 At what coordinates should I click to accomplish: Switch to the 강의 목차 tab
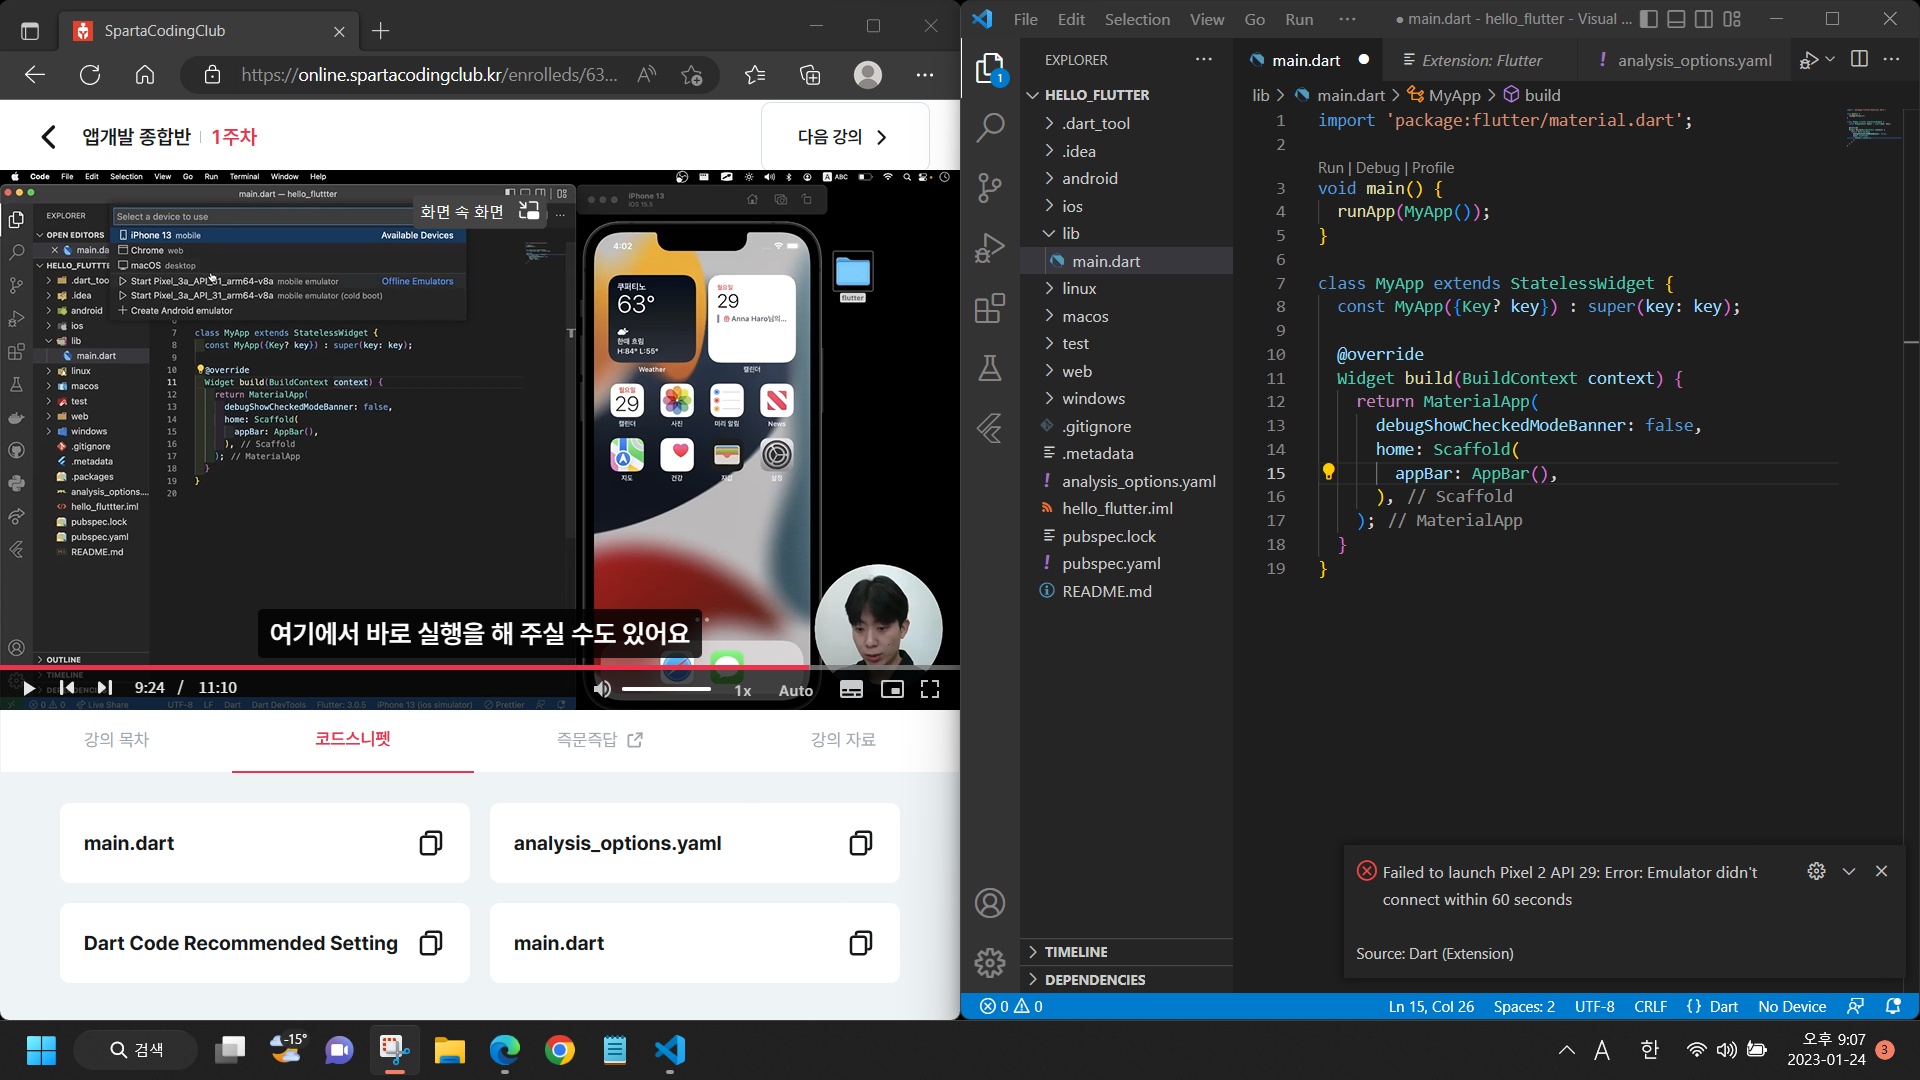116,740
